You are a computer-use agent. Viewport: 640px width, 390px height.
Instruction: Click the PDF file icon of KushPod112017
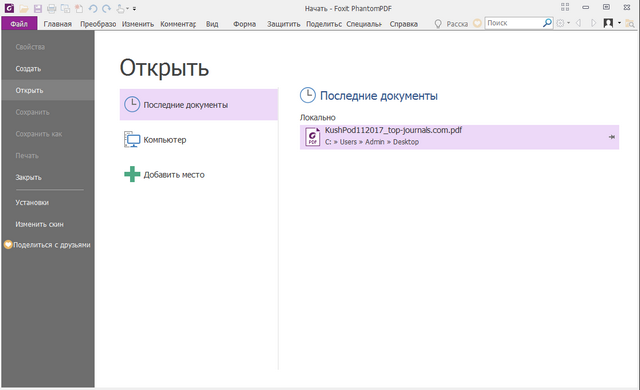(313, 137)
